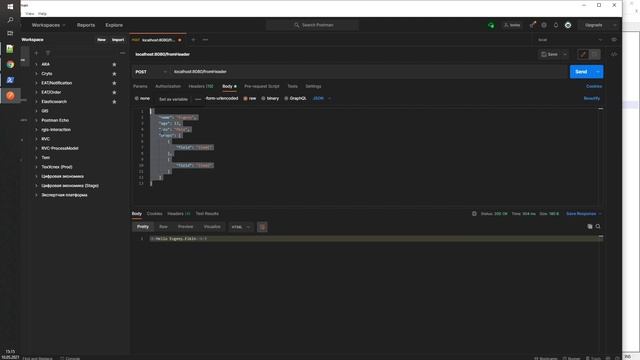Switch response view to Raw
This screenshot has height=360, width=640.
(163, 227)
